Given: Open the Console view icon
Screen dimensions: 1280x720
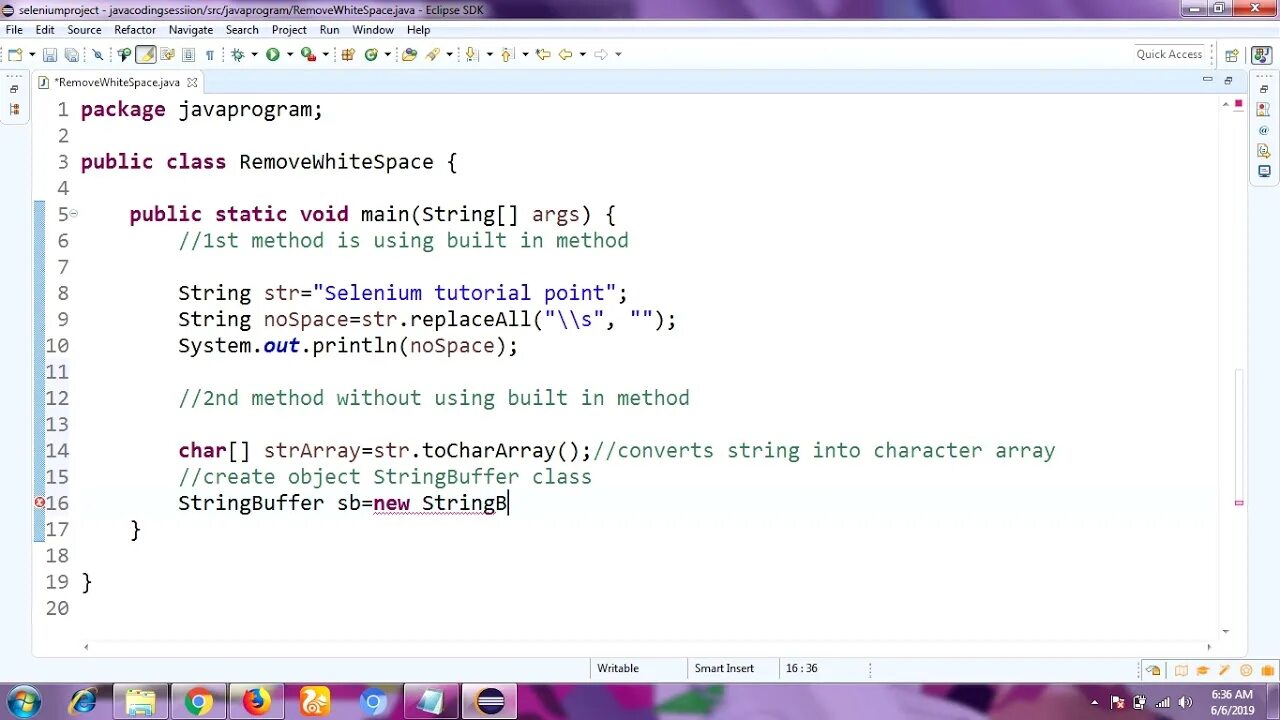Looking at the screenshot, I should tap(1264, 172).
